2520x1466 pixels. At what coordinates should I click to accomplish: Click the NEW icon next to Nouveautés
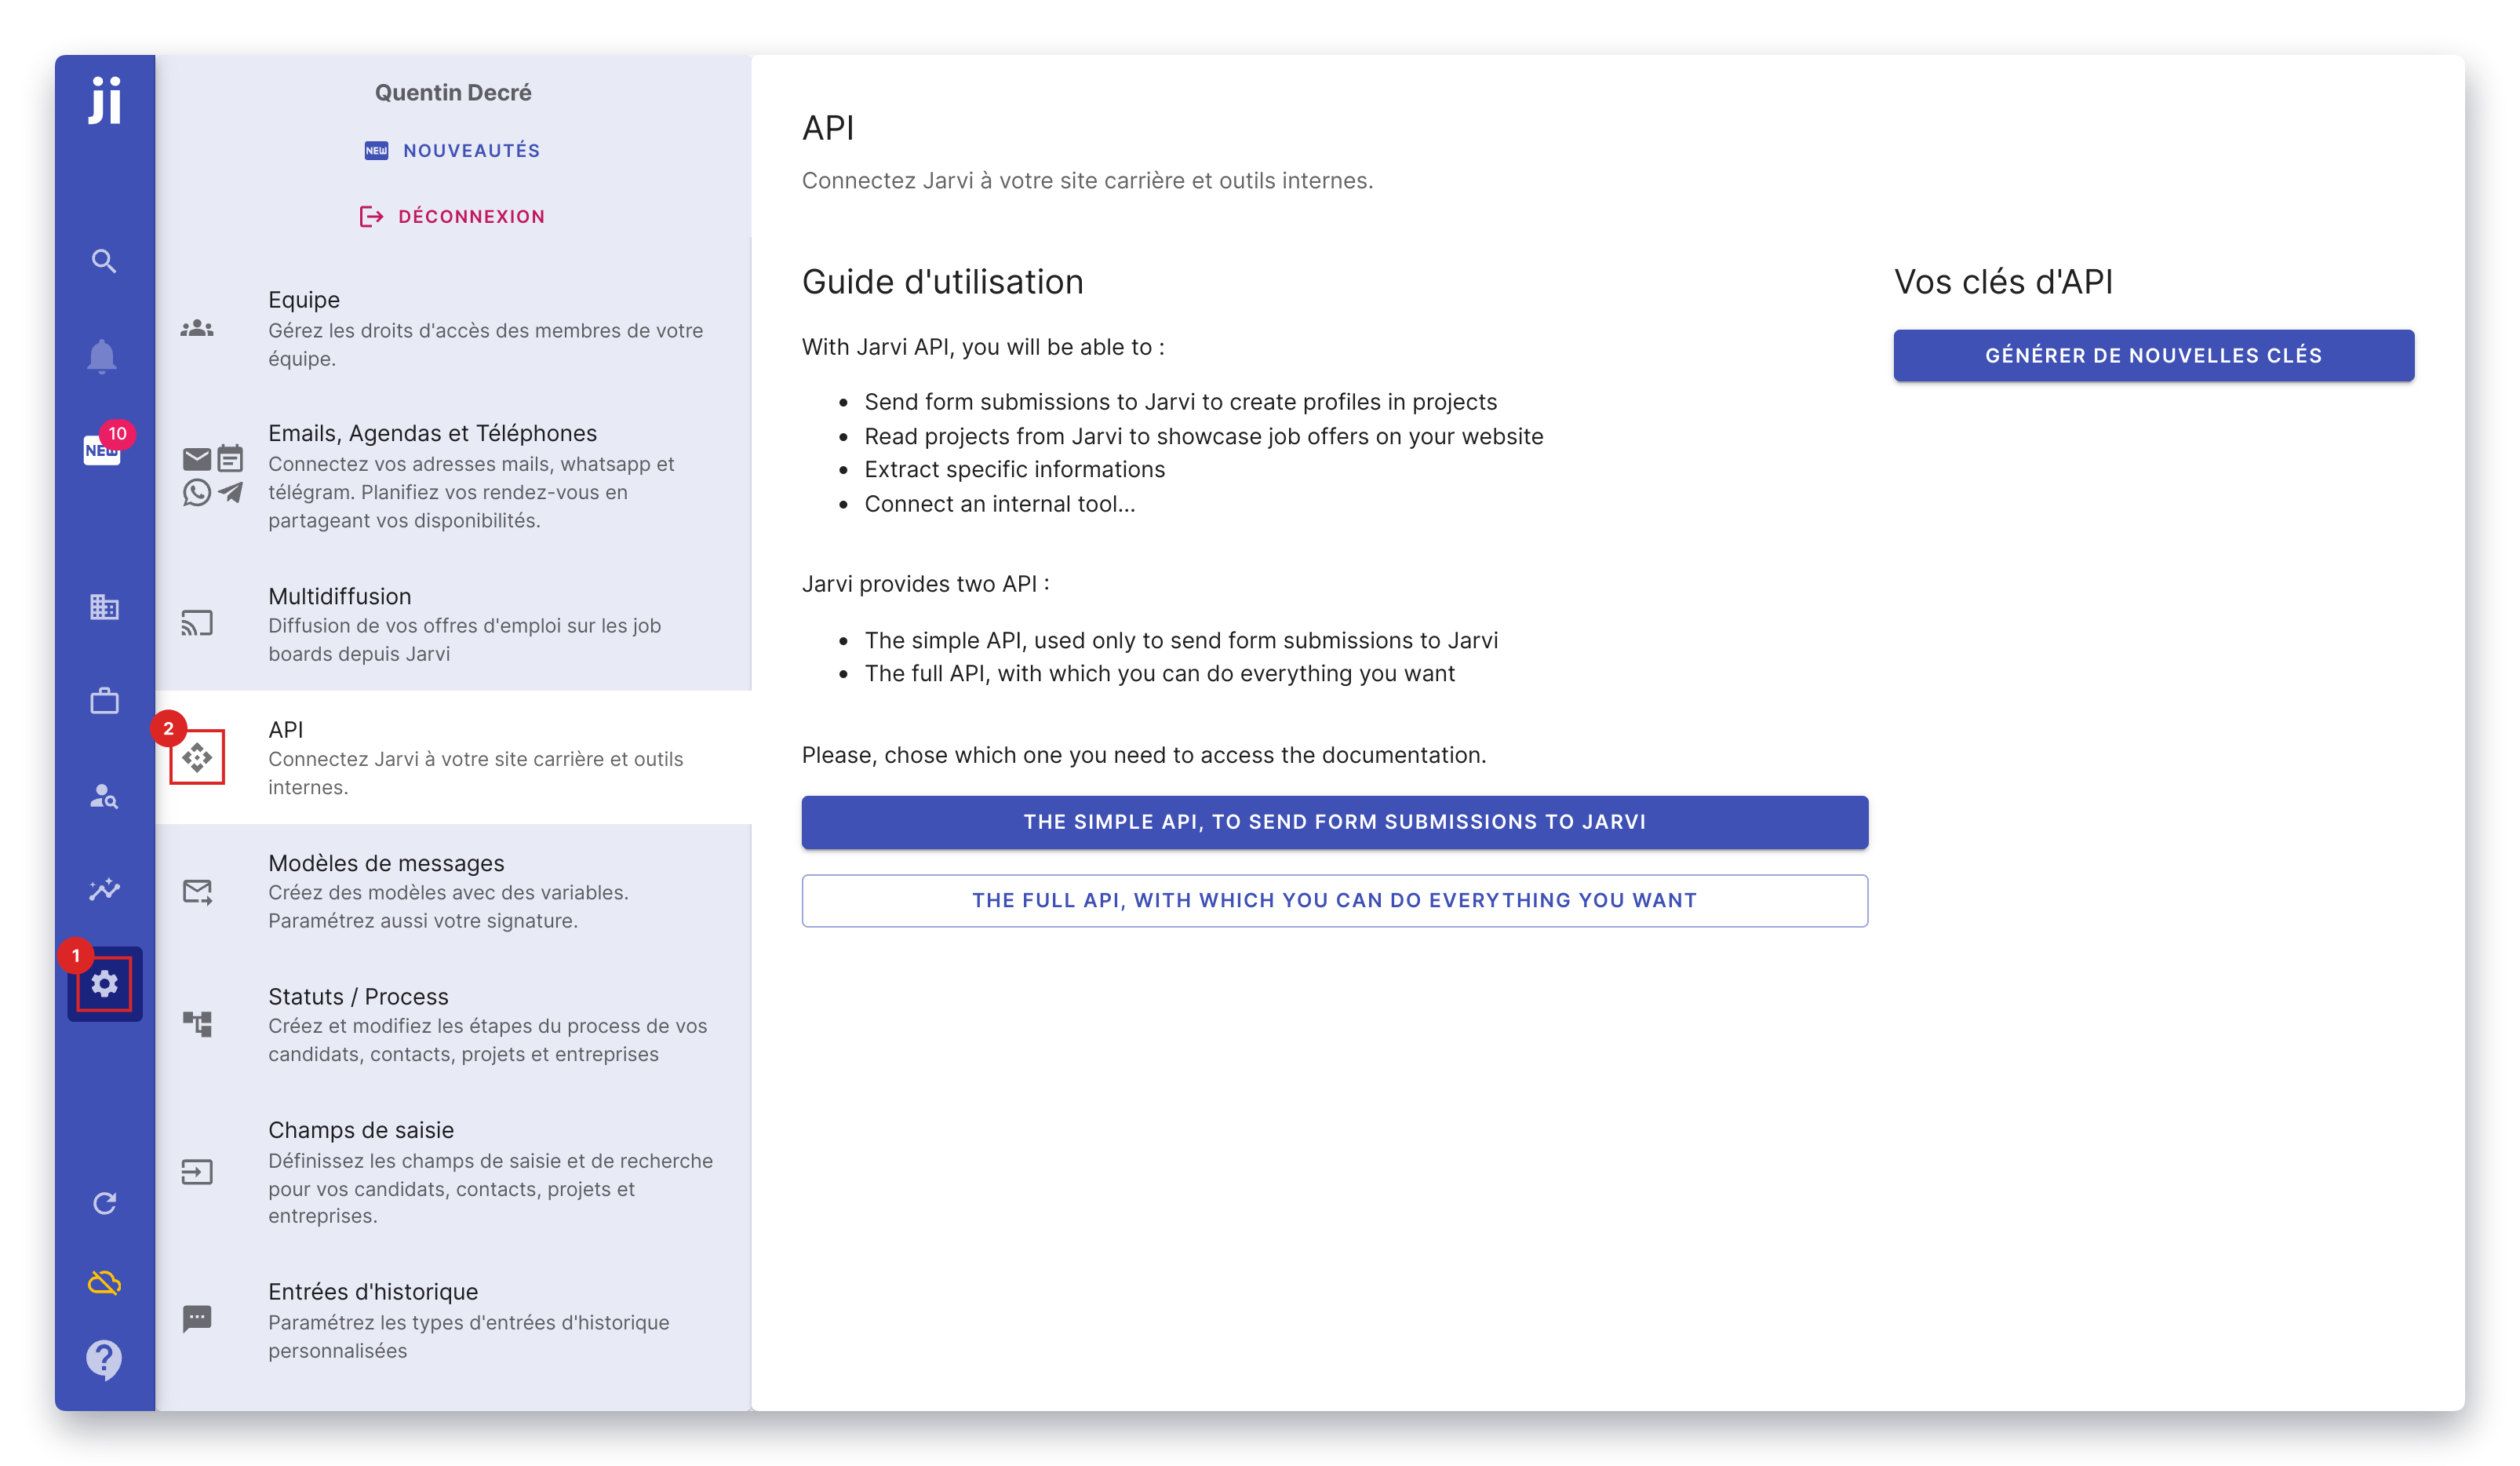(376, 150)
